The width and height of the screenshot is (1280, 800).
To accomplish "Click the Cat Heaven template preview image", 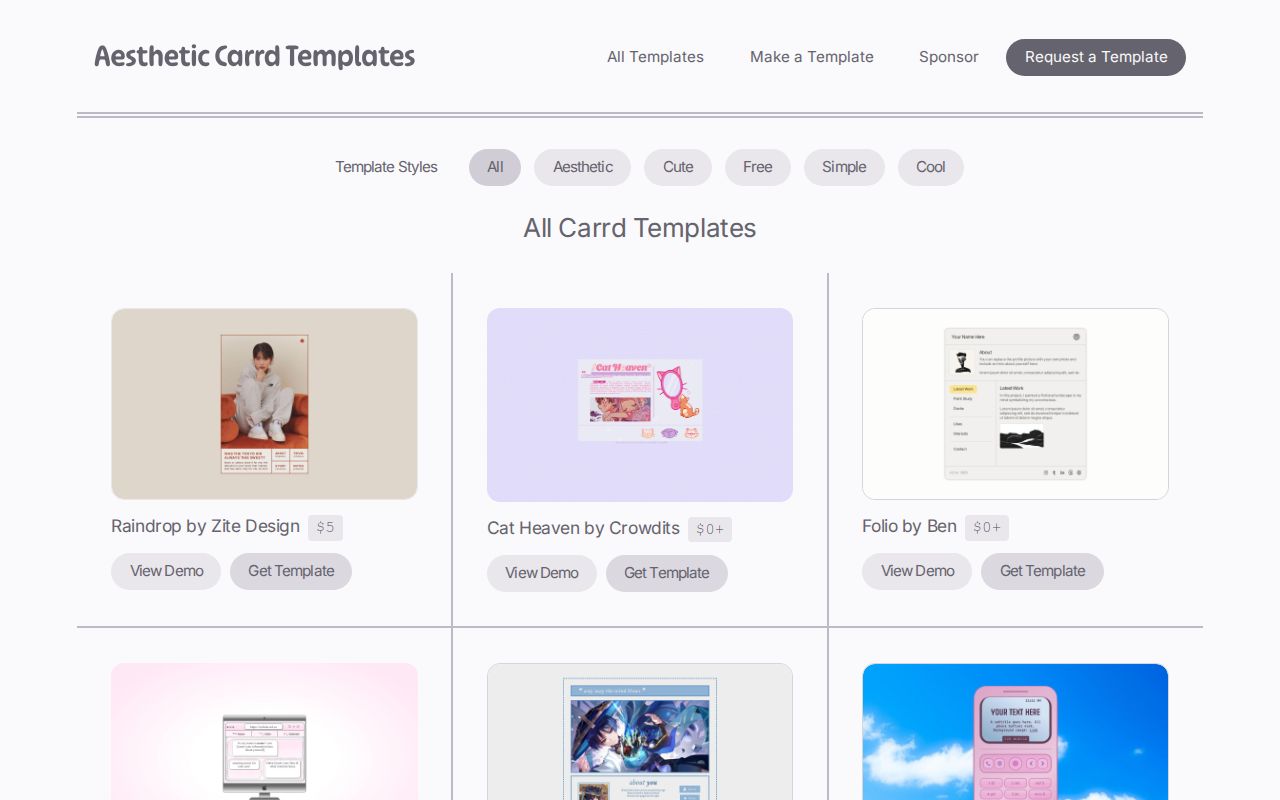I will pyautogui.click(x=639, y=404).
